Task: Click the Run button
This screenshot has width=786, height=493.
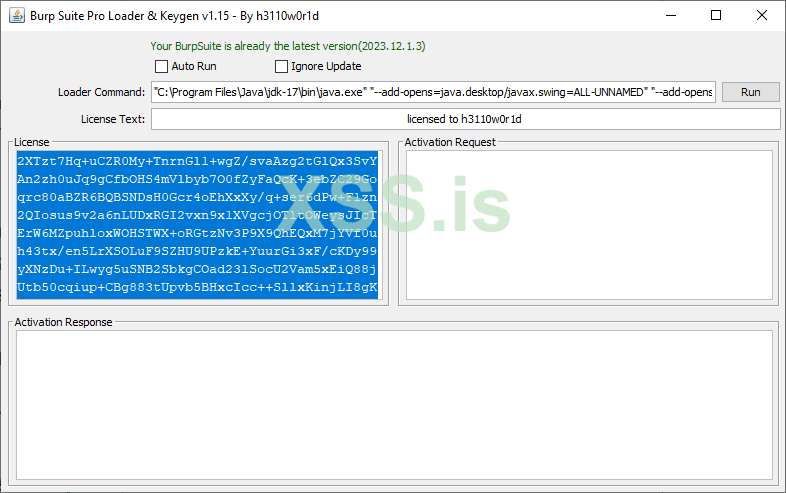Action: 750,92
